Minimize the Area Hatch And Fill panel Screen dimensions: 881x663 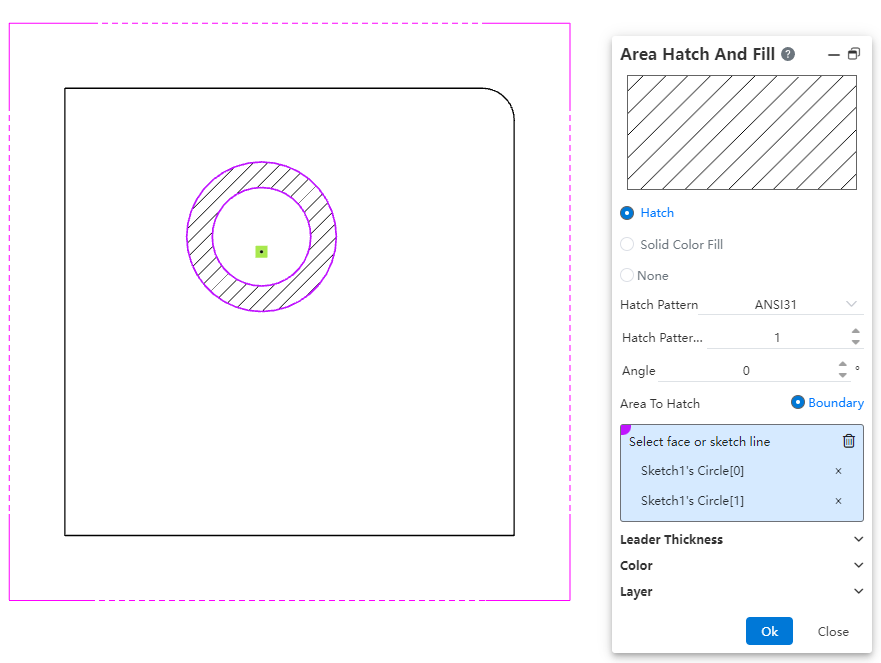pyautogui.click(x=834, y=55)
